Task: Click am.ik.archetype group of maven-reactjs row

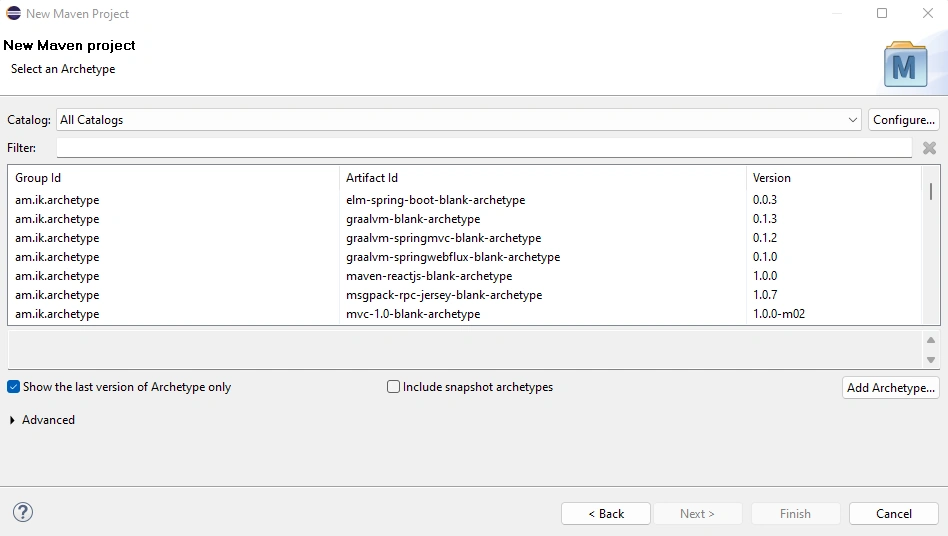Action: (57, 276)
